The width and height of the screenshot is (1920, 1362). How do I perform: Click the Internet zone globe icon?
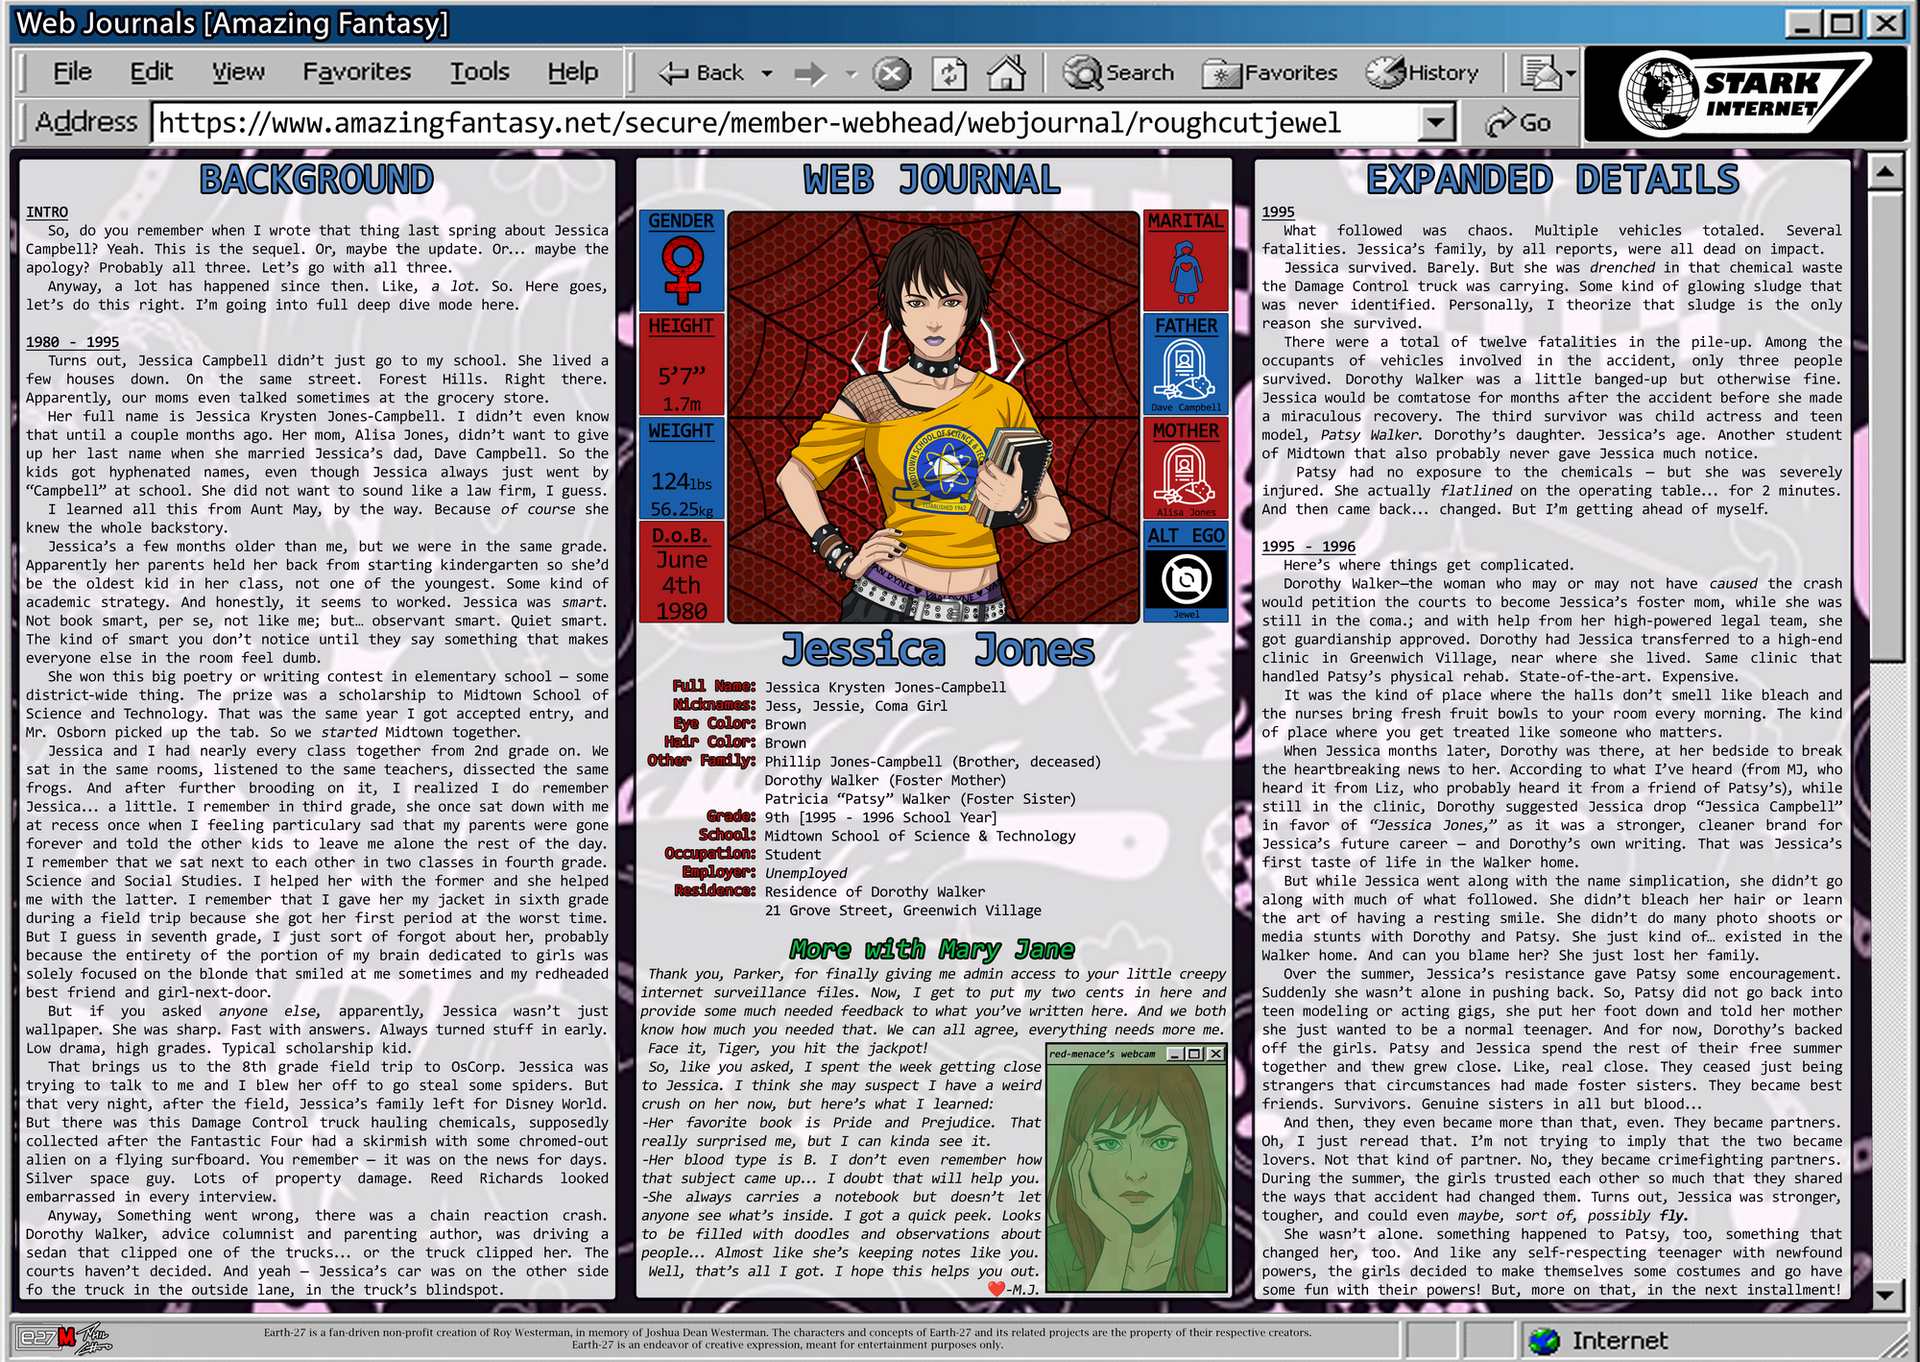[x=1545, y=1340]
